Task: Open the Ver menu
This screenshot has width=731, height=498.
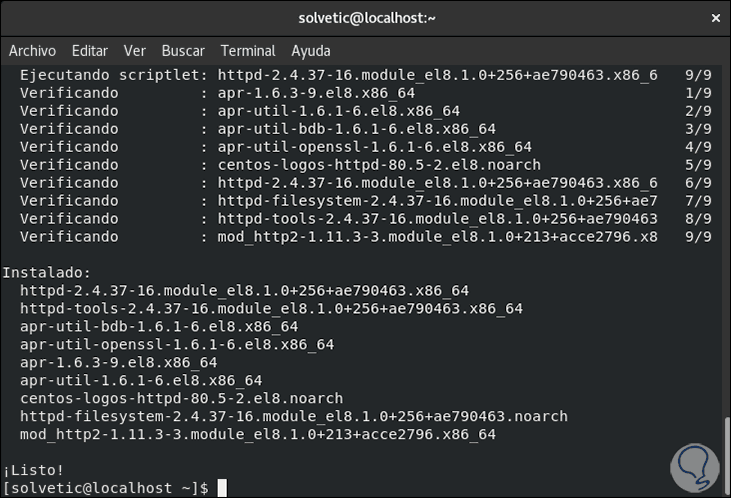Action: pyautogui.click(x=134, y=50)
